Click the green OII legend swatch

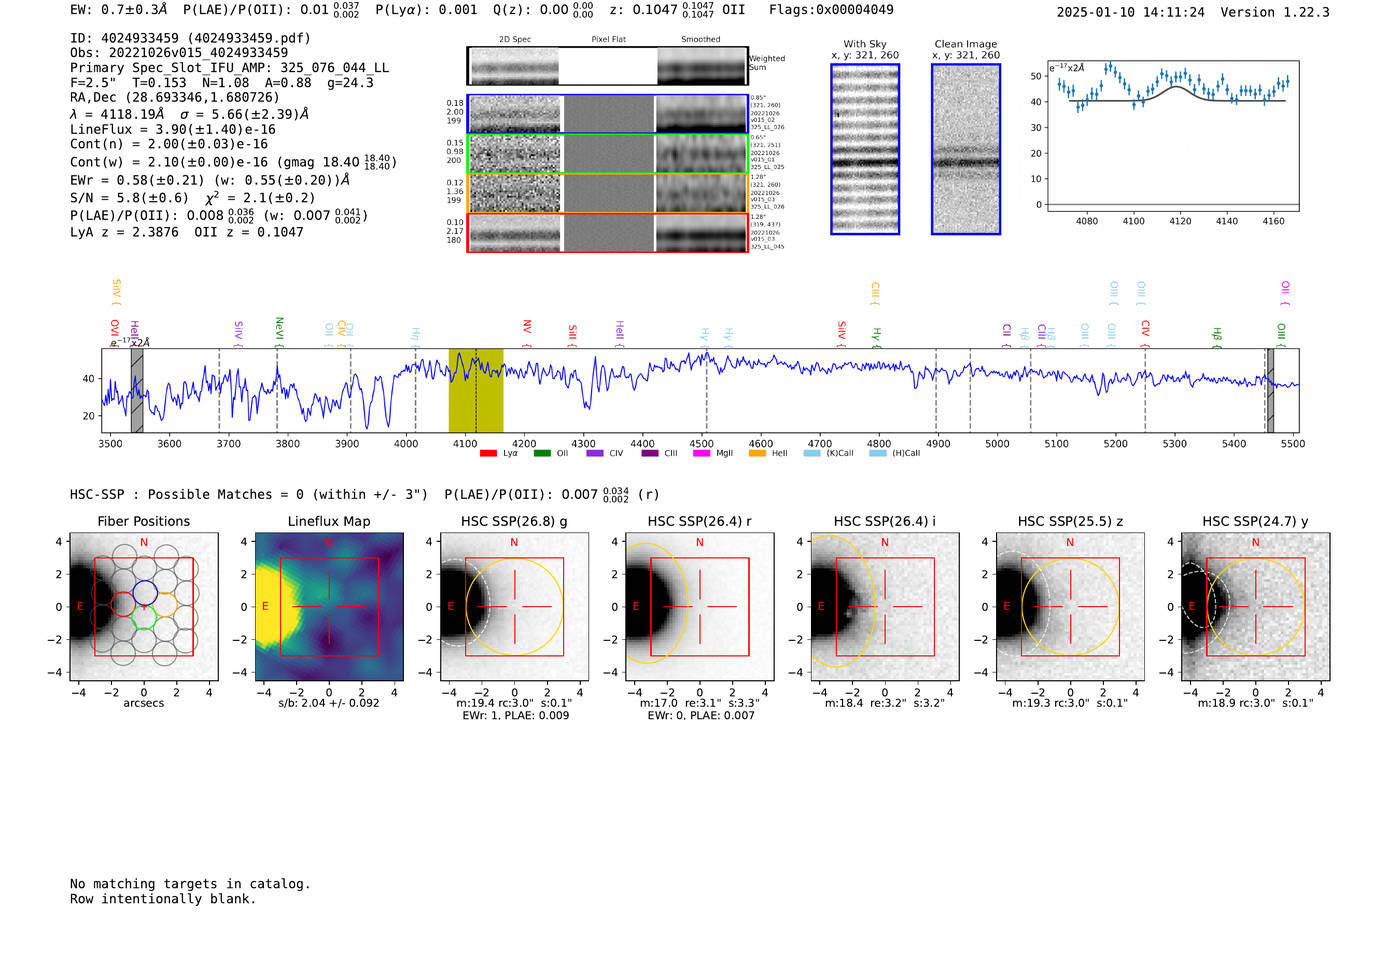click(541, 453)
